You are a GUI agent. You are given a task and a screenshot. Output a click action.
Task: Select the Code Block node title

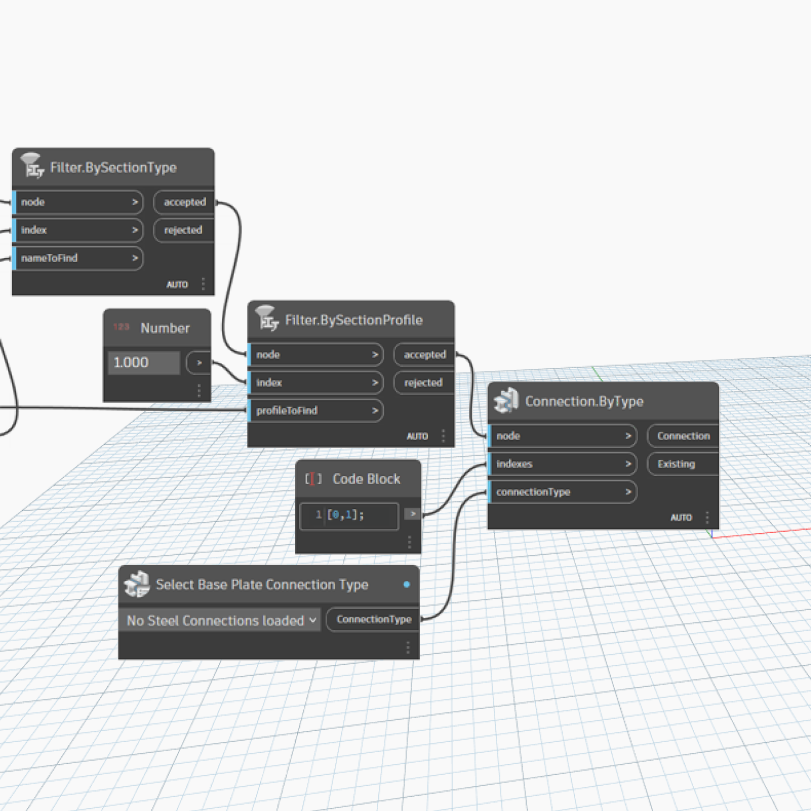(x=366, y=479)
